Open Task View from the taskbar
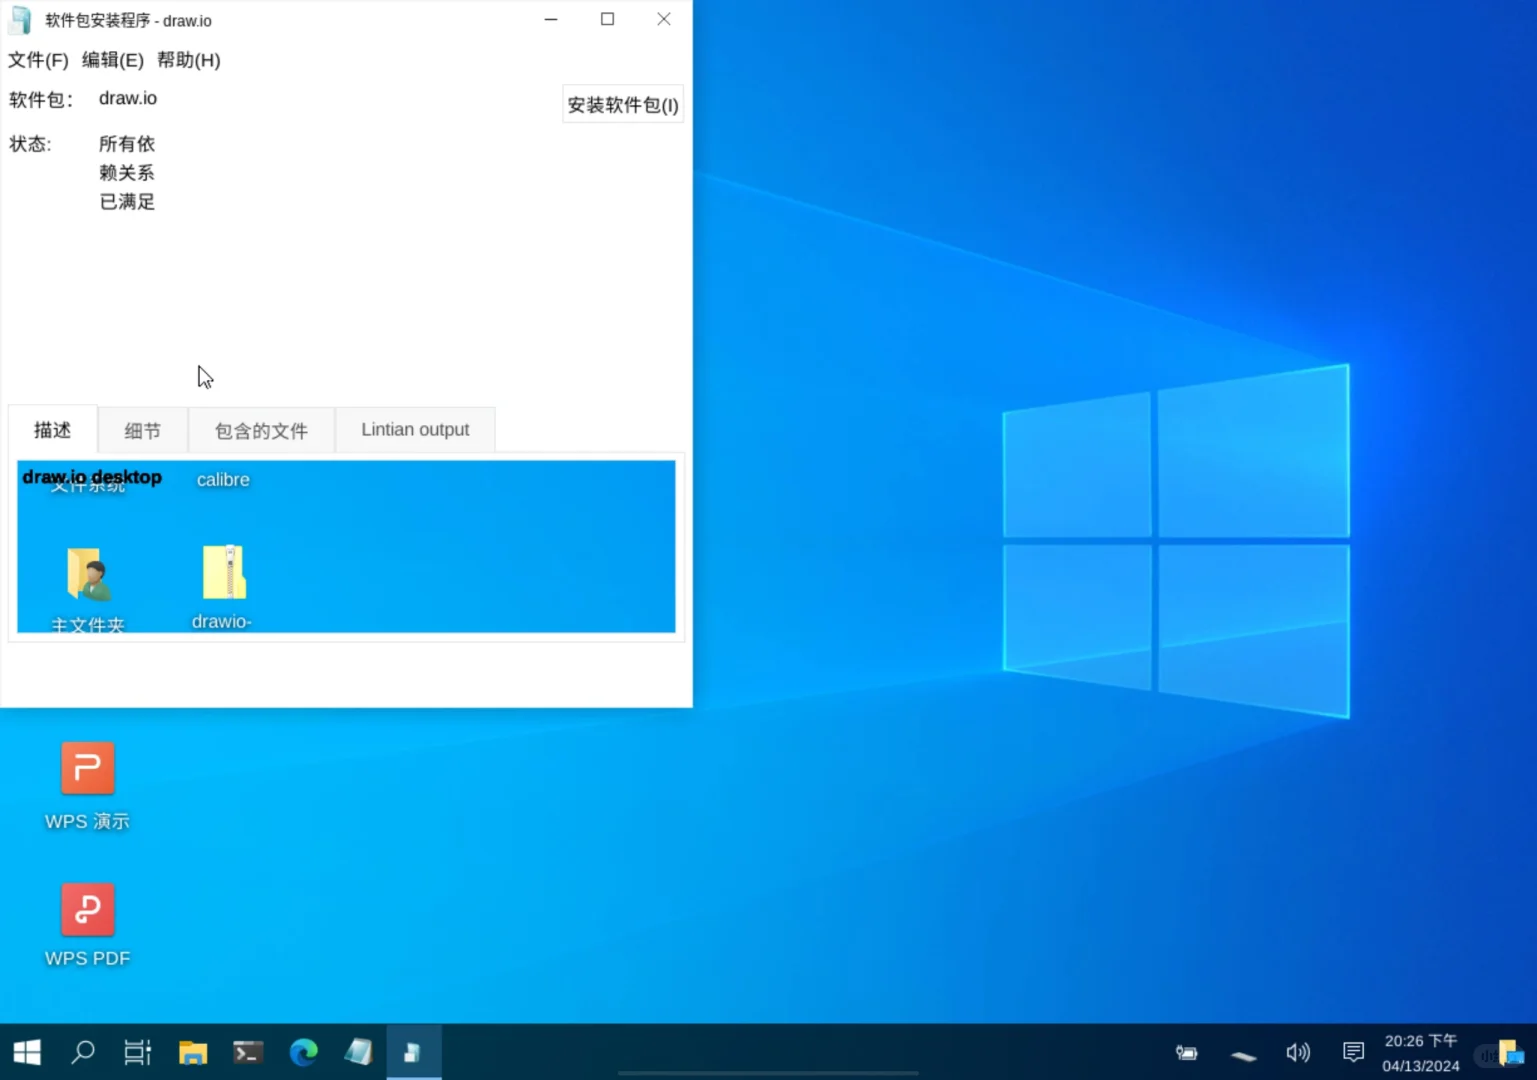The image size is (1537, 1080). [x=137, y=1052]
